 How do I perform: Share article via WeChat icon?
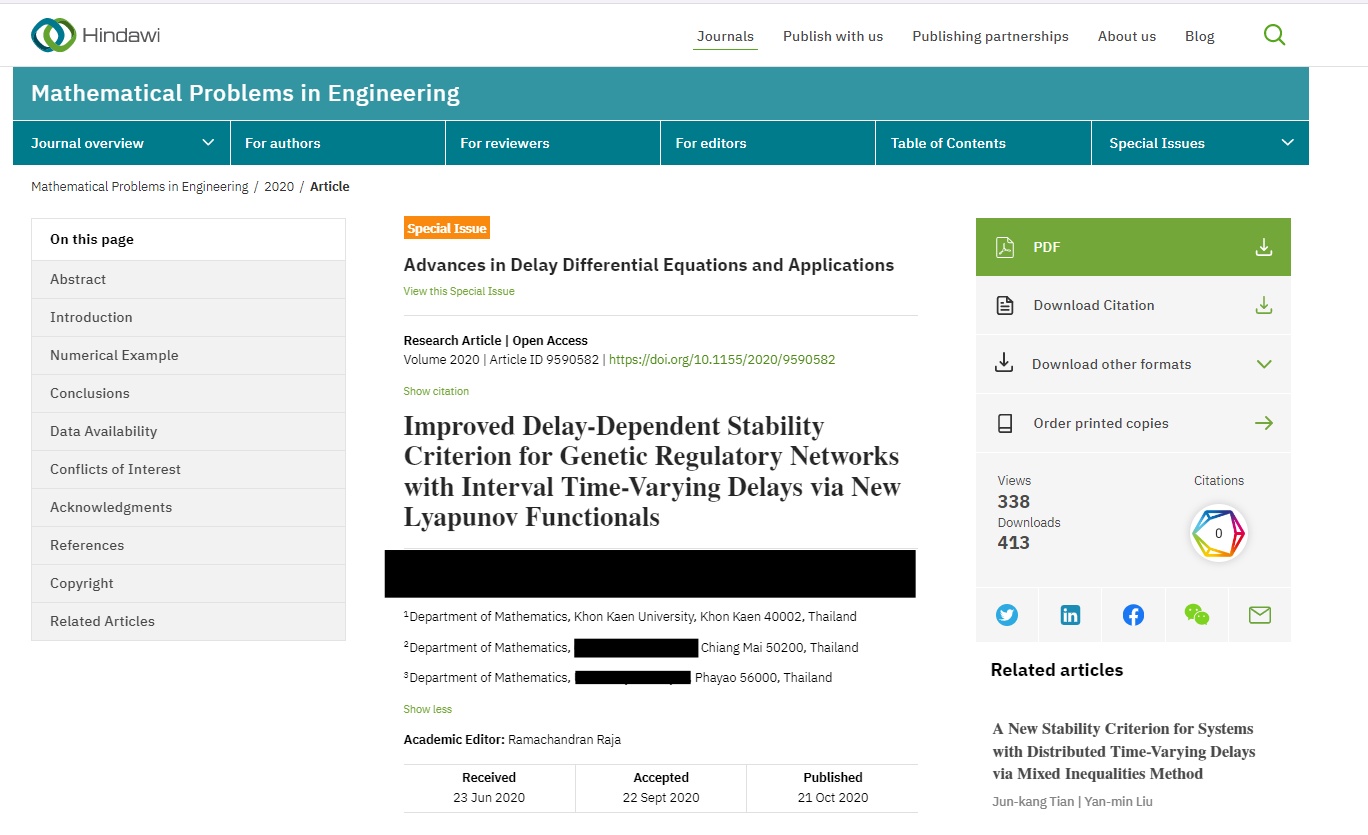tap(1196, 615)
